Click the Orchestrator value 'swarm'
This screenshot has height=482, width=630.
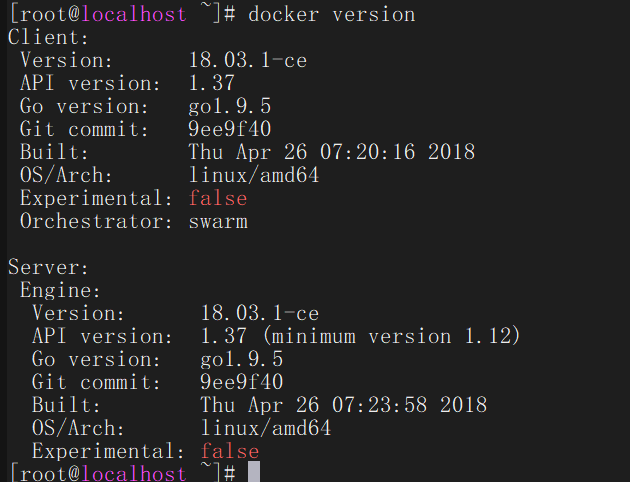point(218,222)
